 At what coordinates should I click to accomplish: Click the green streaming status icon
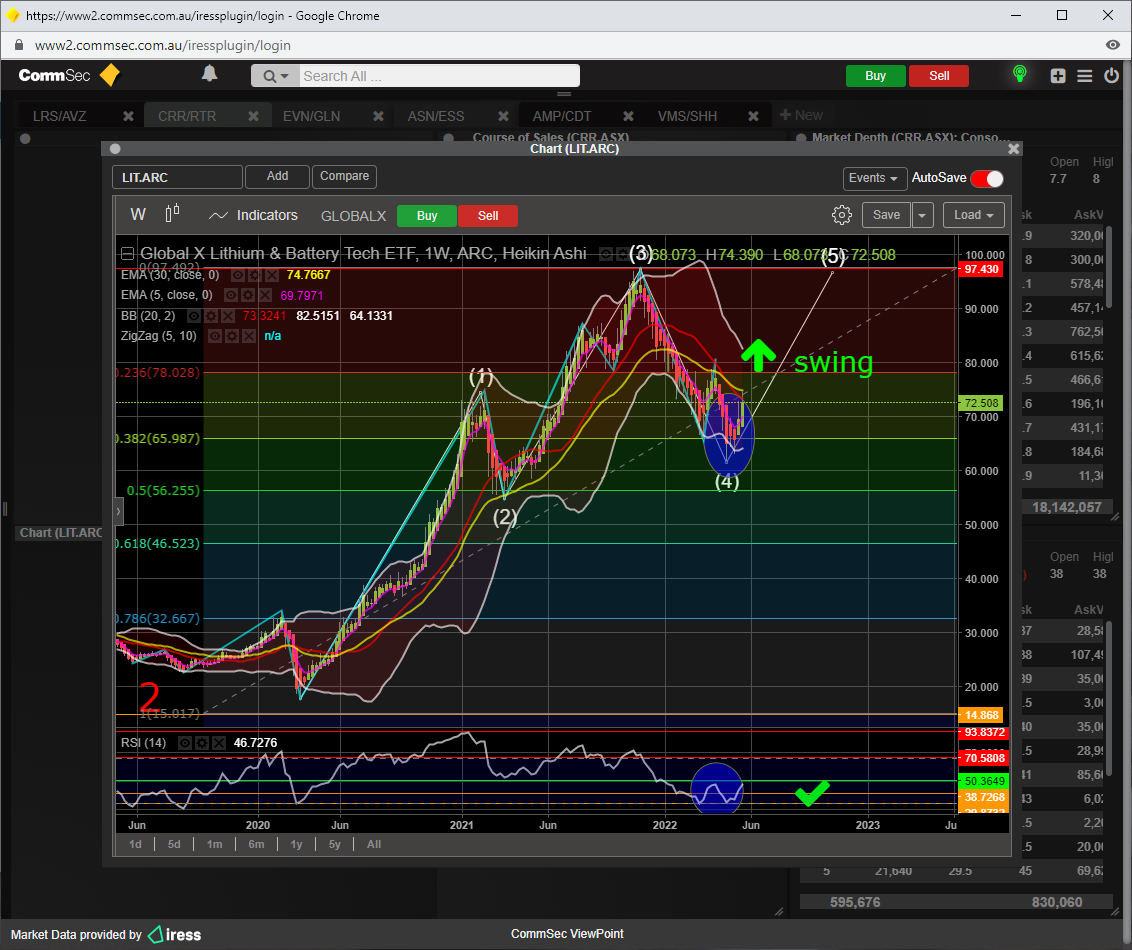click(1019, 75)
